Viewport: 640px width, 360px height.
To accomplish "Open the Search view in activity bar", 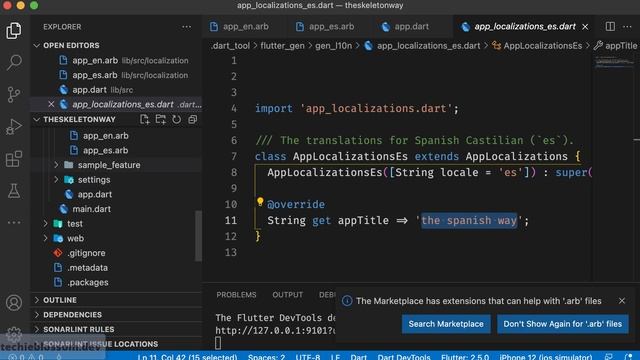I will (x=14, y=62).
